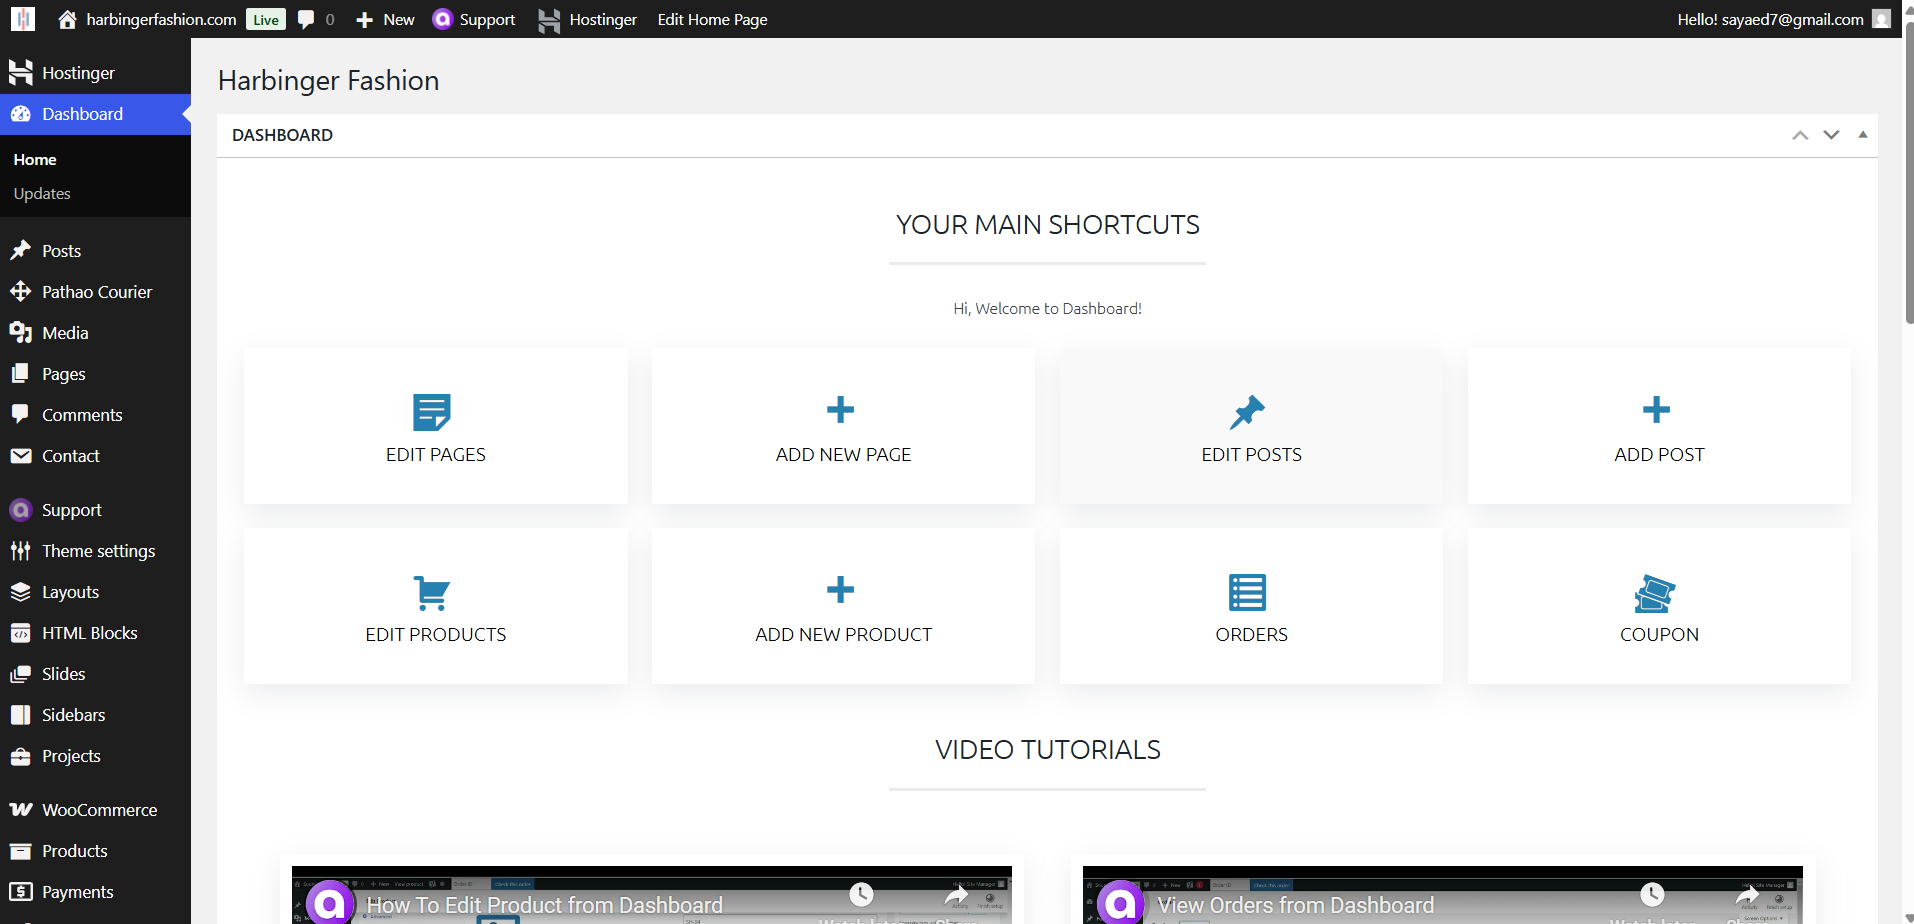Move Dashboard panel up with chevron
The height and width of the screenshot is (924, 1914).
(x=1800, y=135)
